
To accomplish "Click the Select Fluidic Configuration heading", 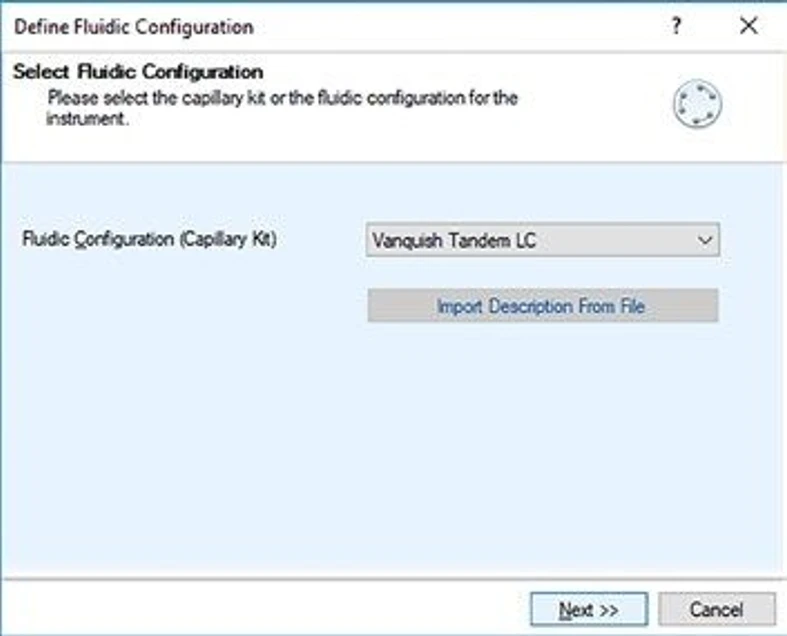I will pyautogui.click(x=138, y=72).
